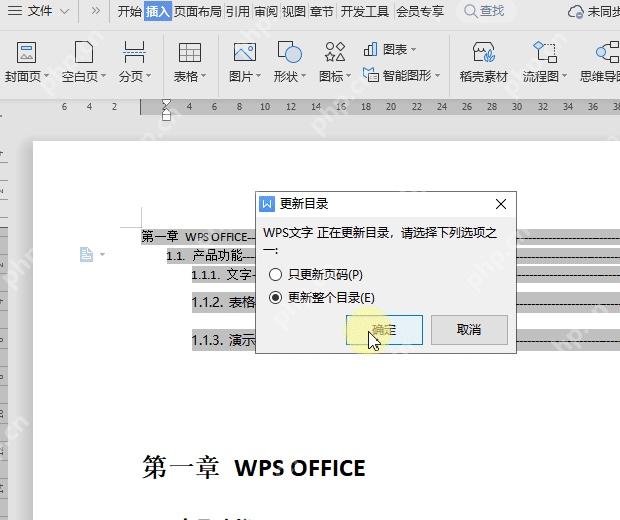Screen dimensions: 620x520
Task: Click the 分页 page break icon
Action: (134, 52)
